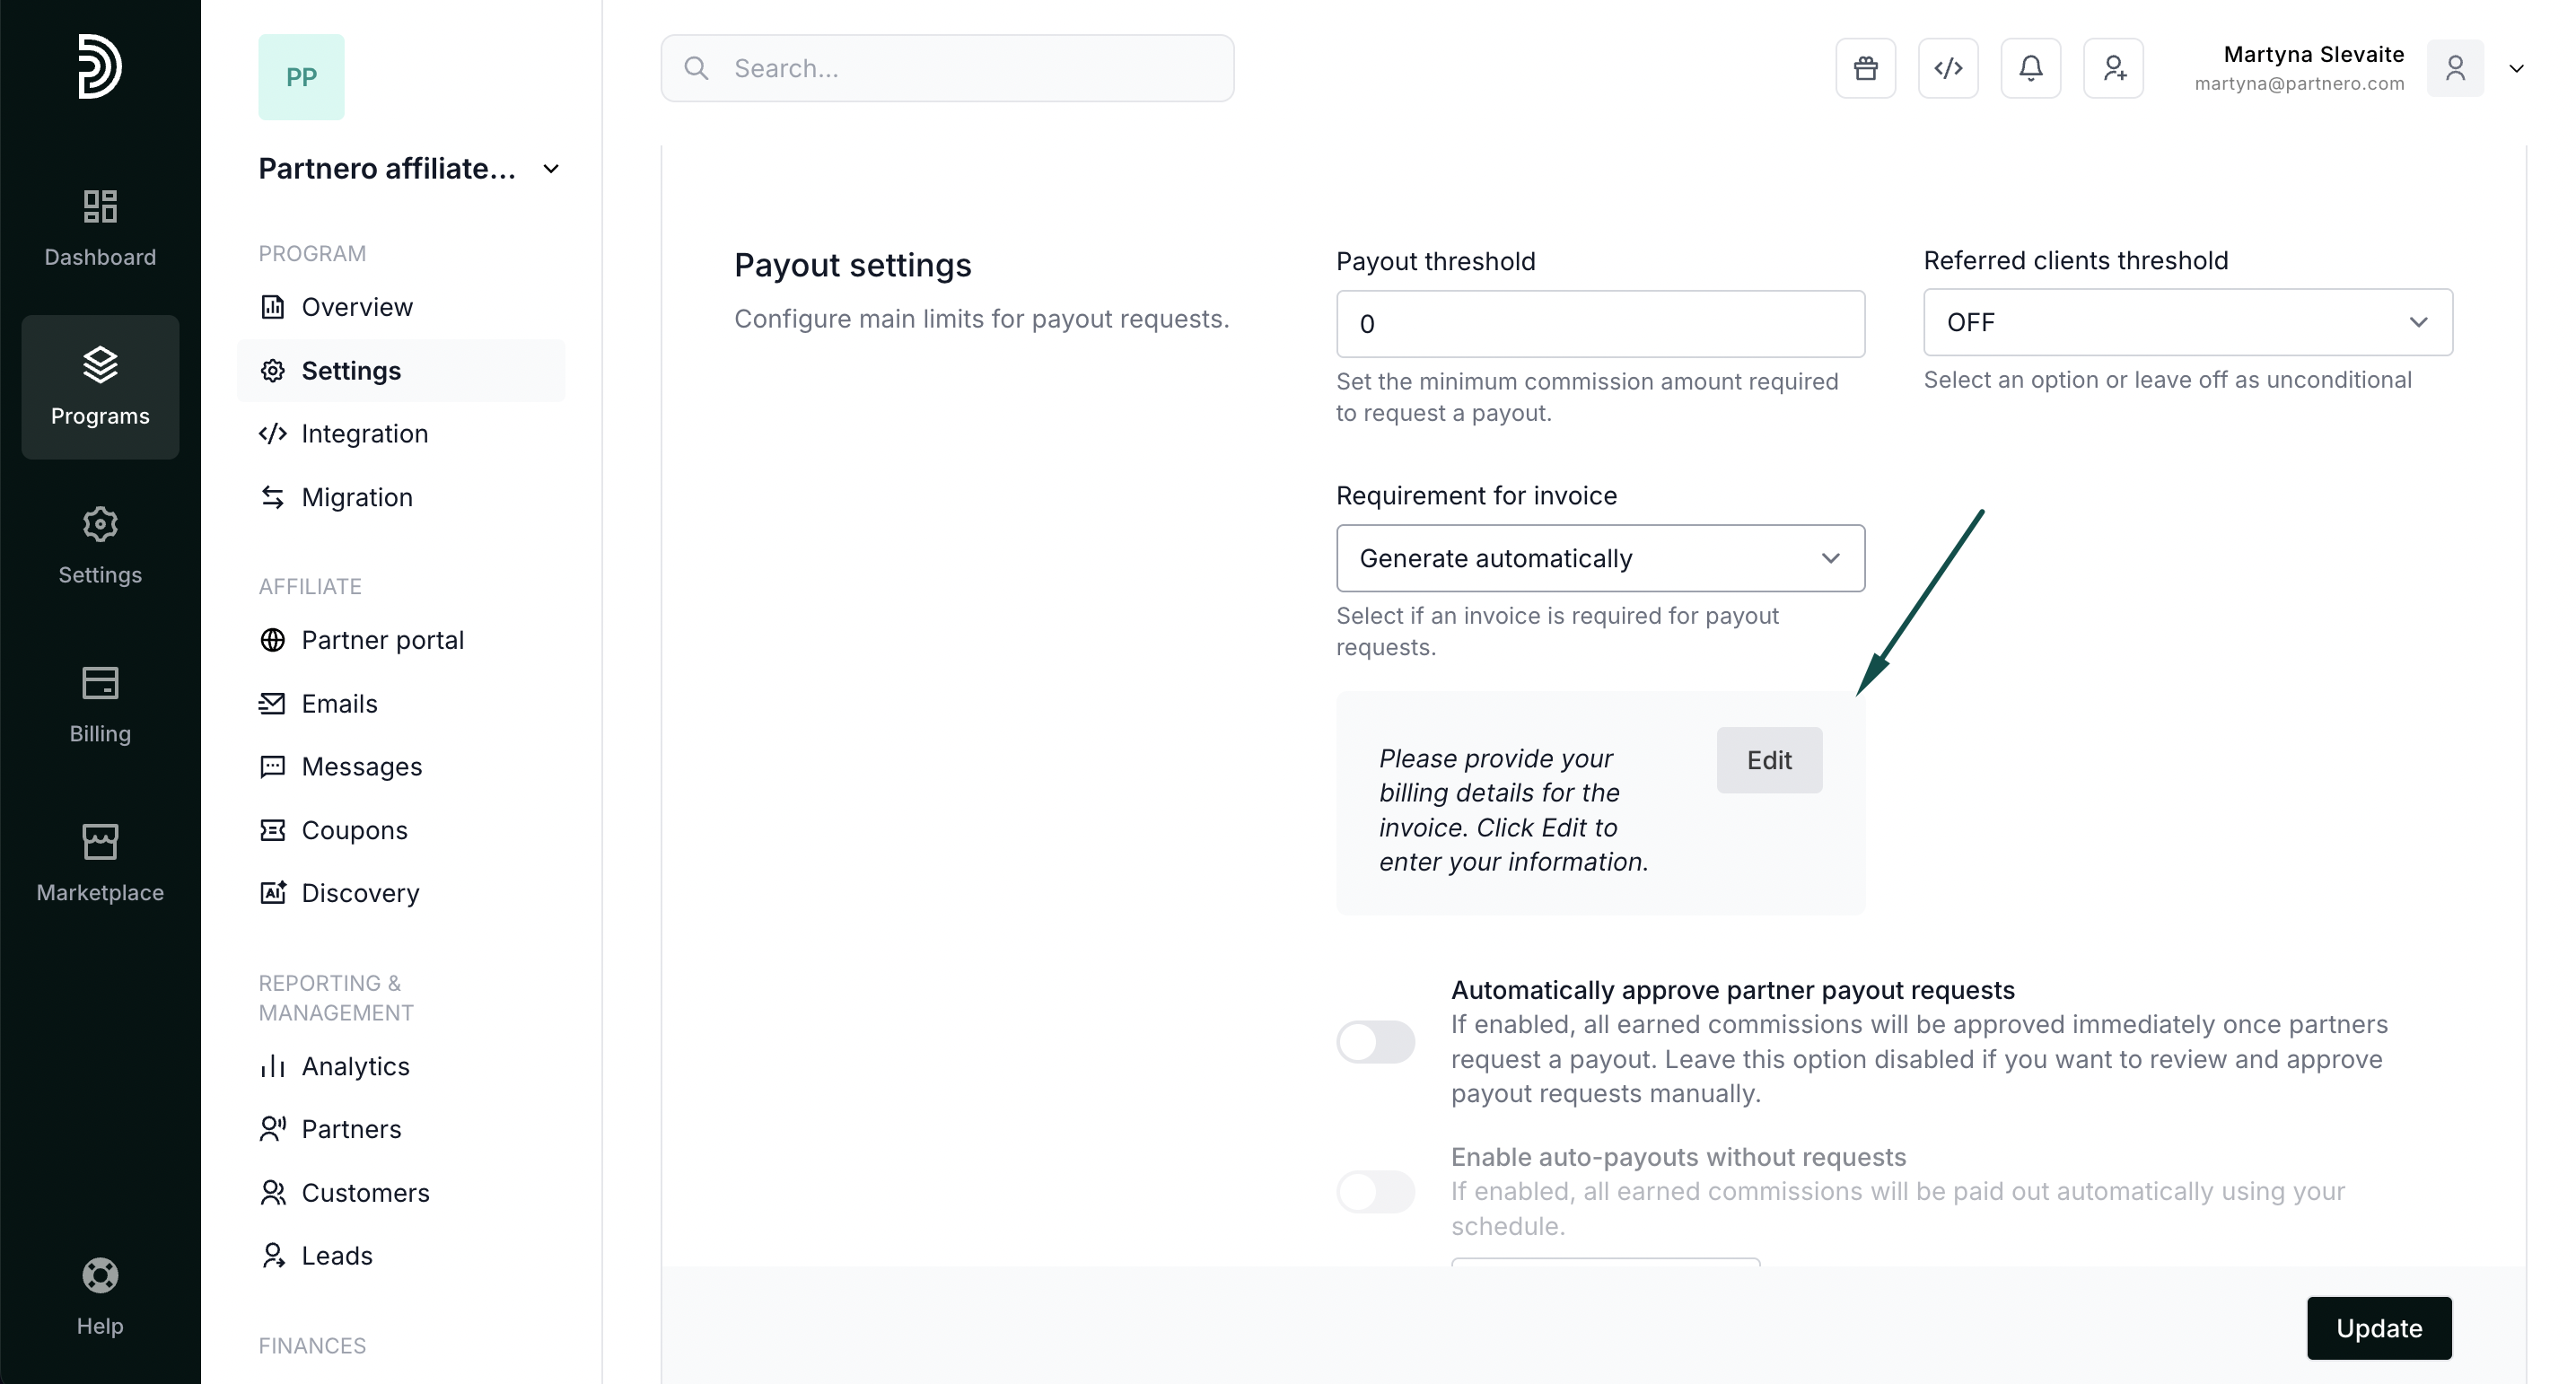This screenshot has width=2576, height=1384.
Task: Select Partner portal in the sidebar menu
Action: tap(382, 640)
